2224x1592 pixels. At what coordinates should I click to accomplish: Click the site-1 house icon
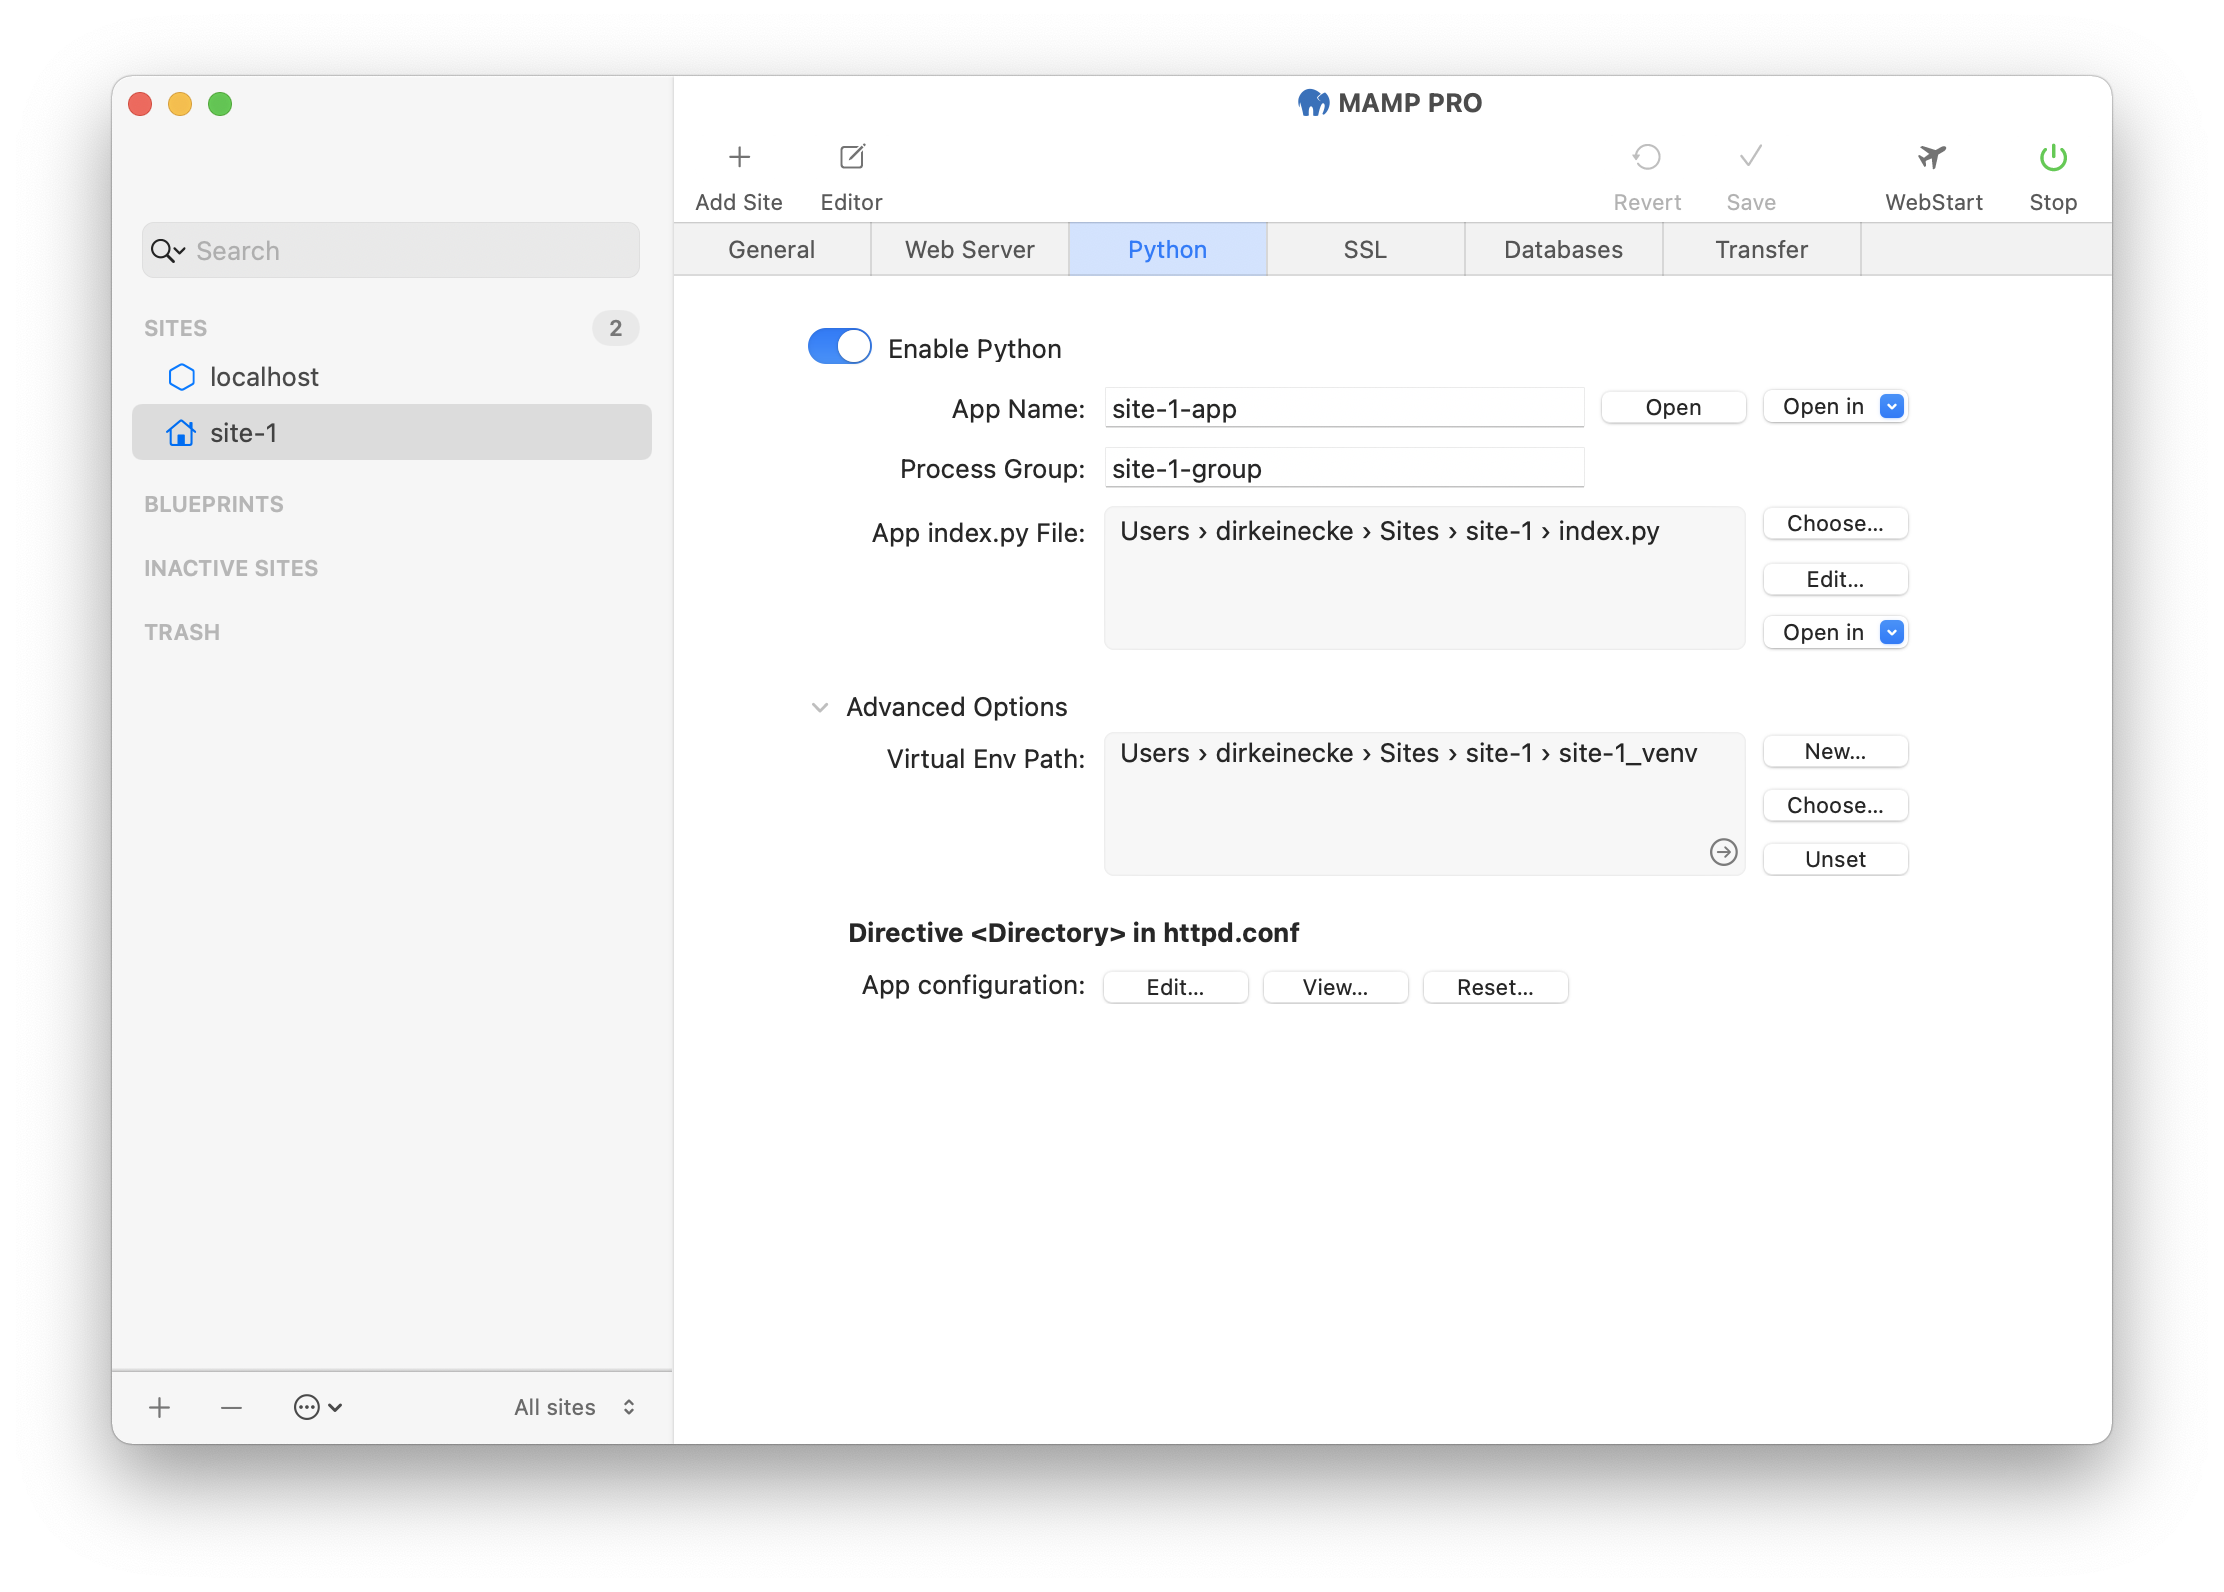(182, 433)
